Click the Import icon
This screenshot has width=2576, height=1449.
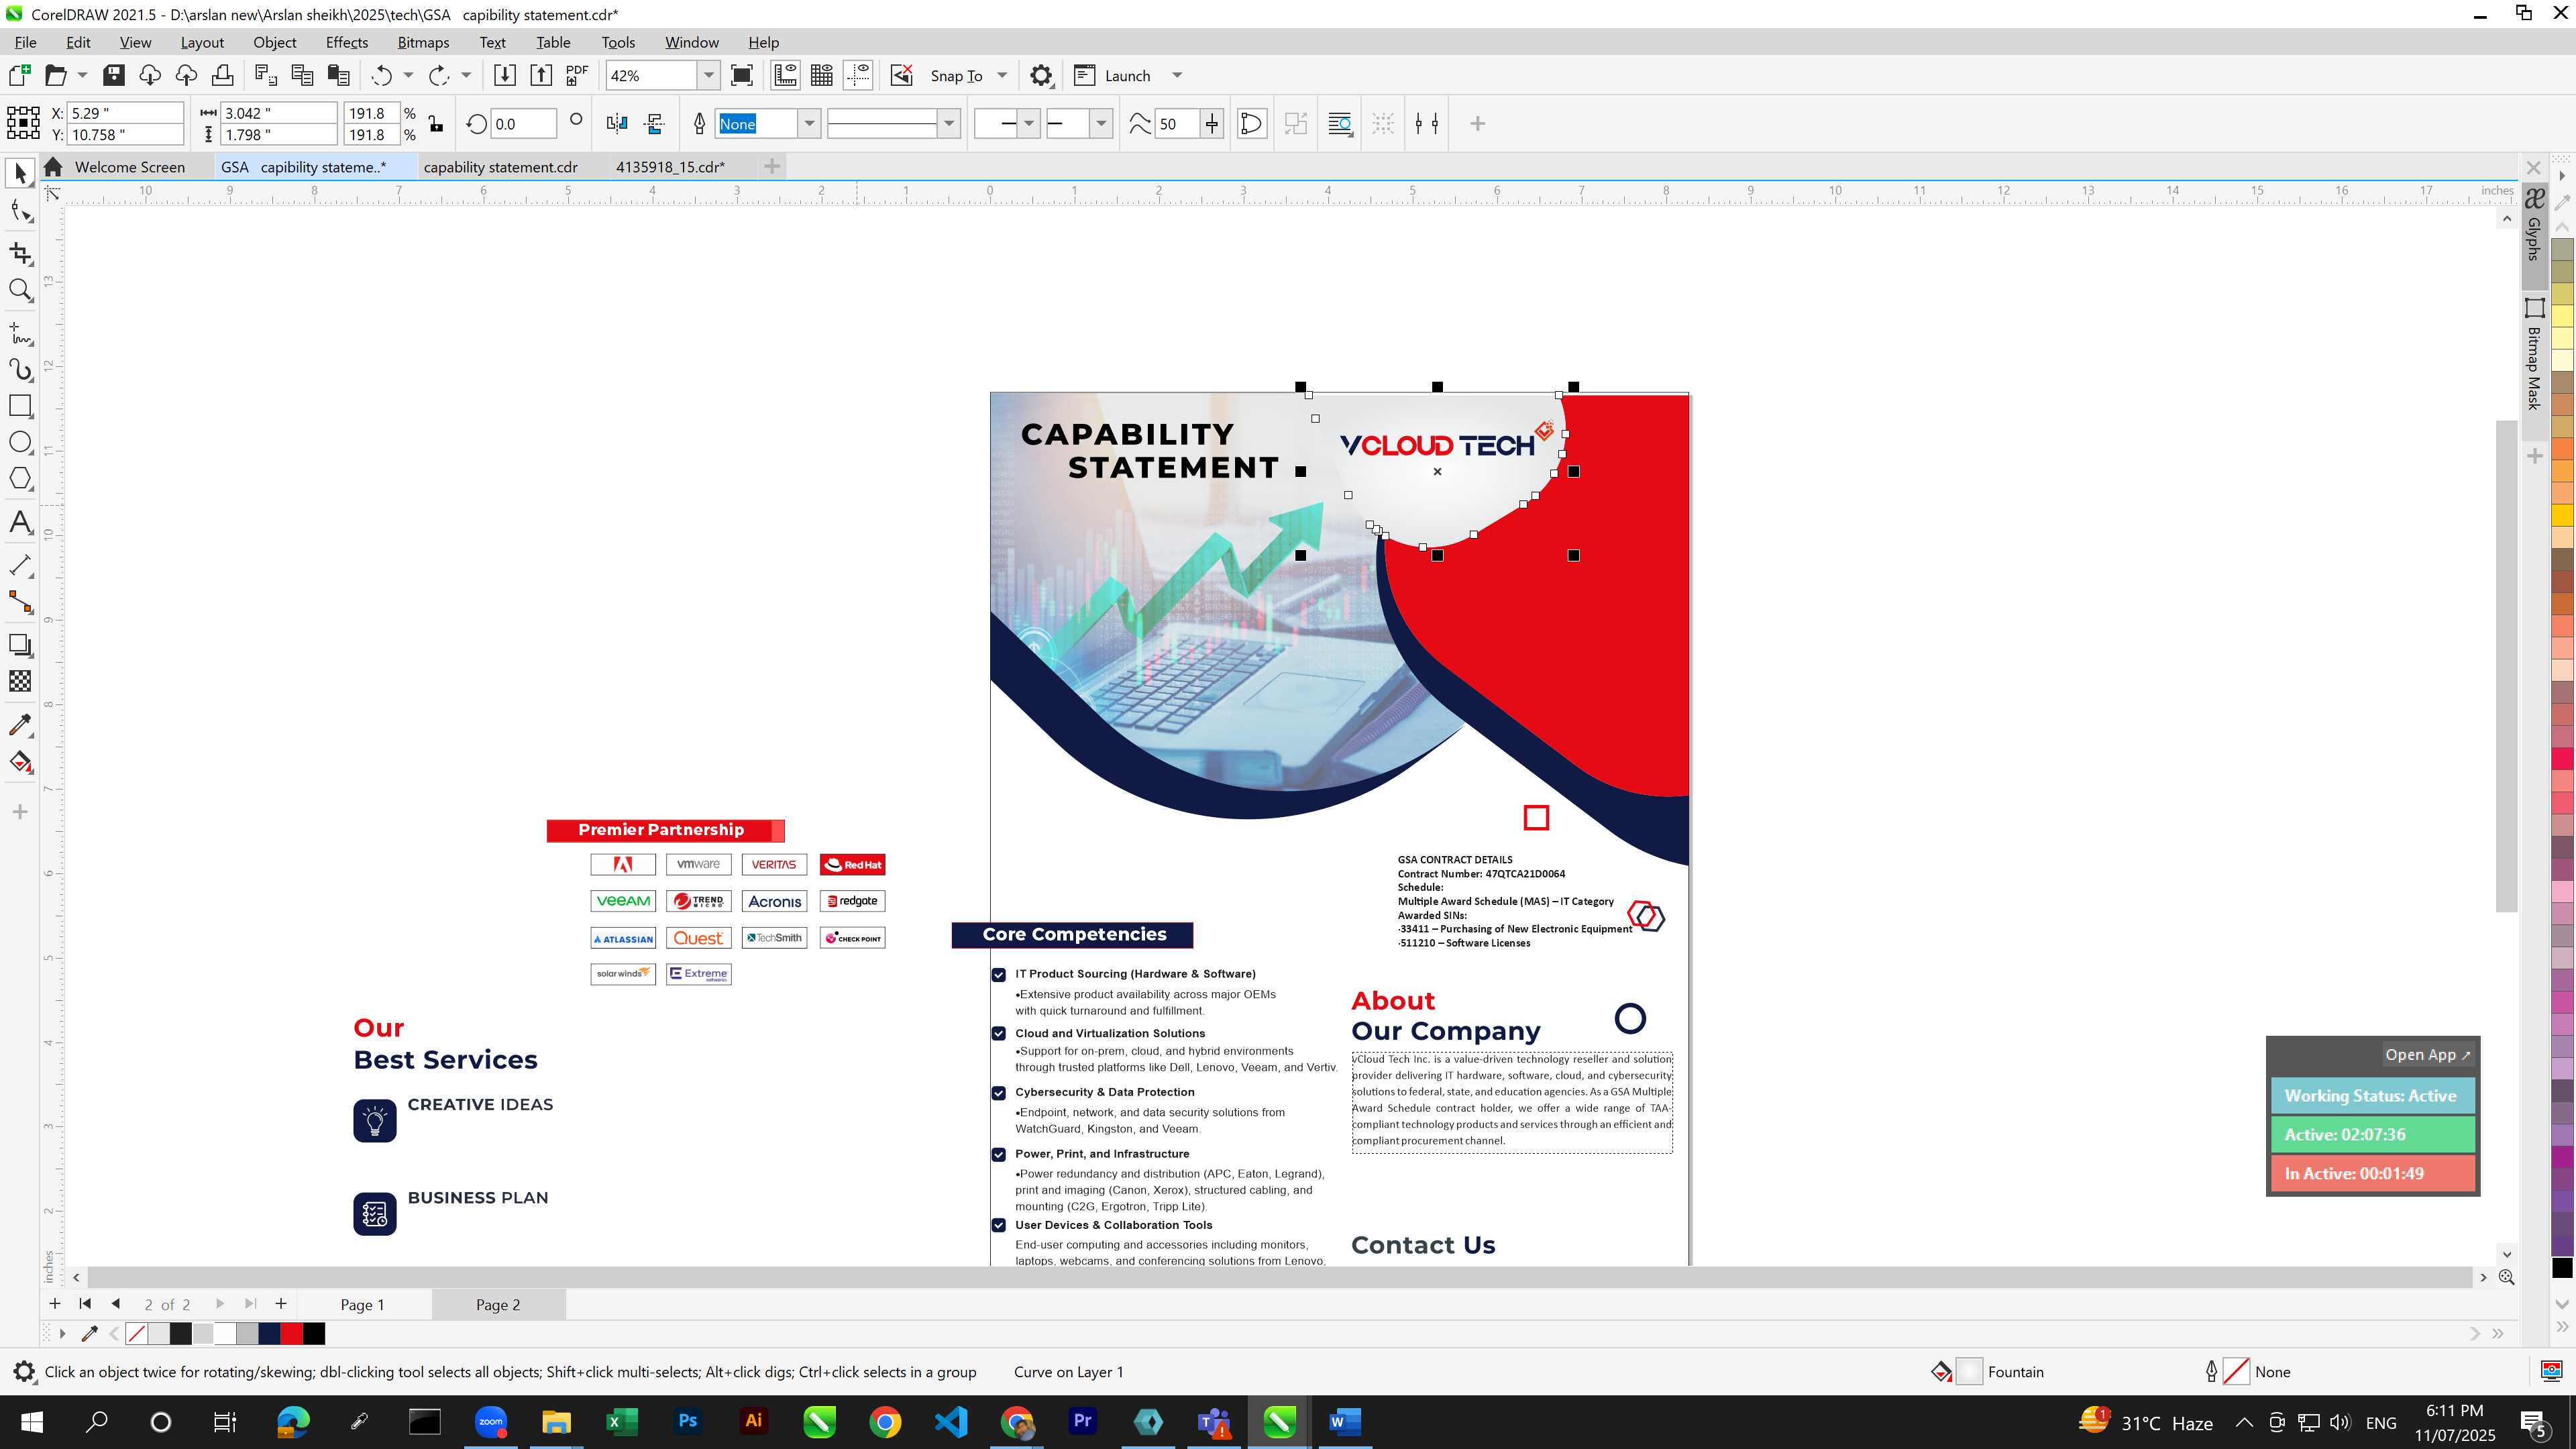[505, 76]
